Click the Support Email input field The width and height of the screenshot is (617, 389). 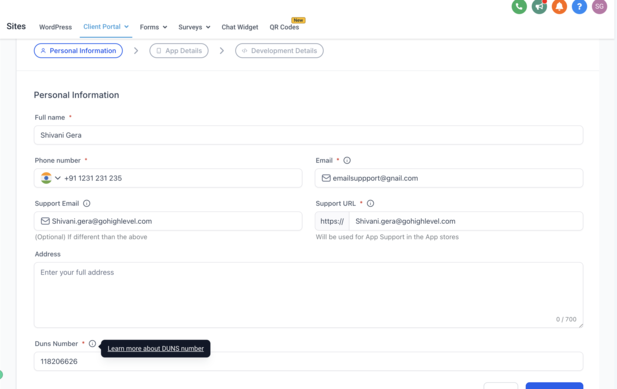tap(168, 221)
